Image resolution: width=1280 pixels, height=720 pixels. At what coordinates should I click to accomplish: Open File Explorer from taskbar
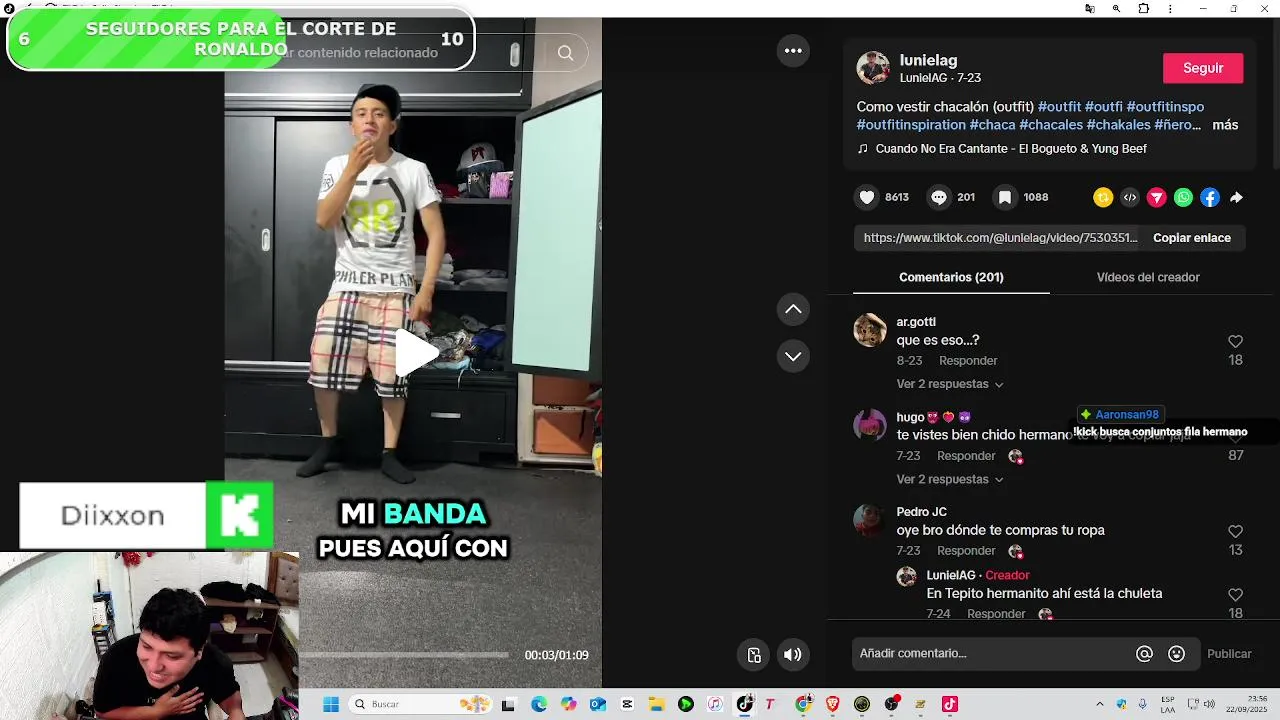656,704
